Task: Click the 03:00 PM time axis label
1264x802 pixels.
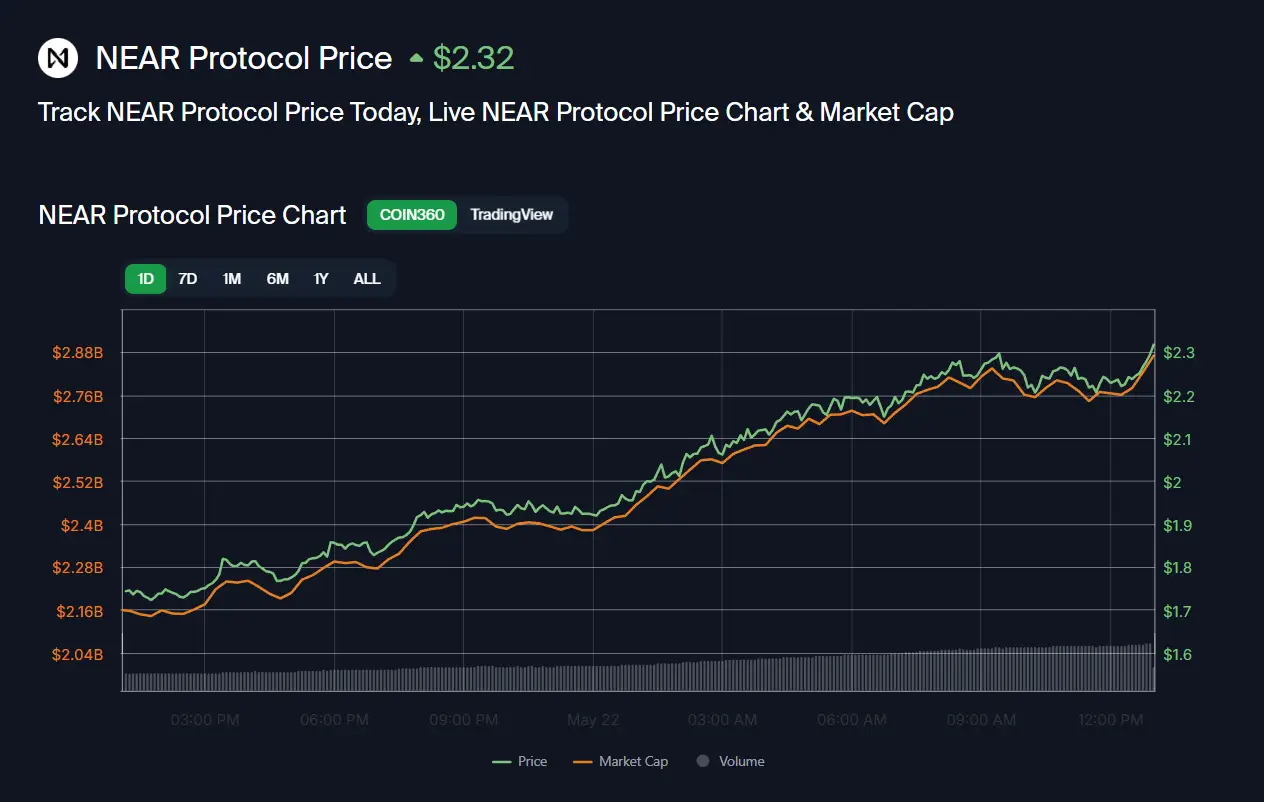Action: tap(205, 720)
